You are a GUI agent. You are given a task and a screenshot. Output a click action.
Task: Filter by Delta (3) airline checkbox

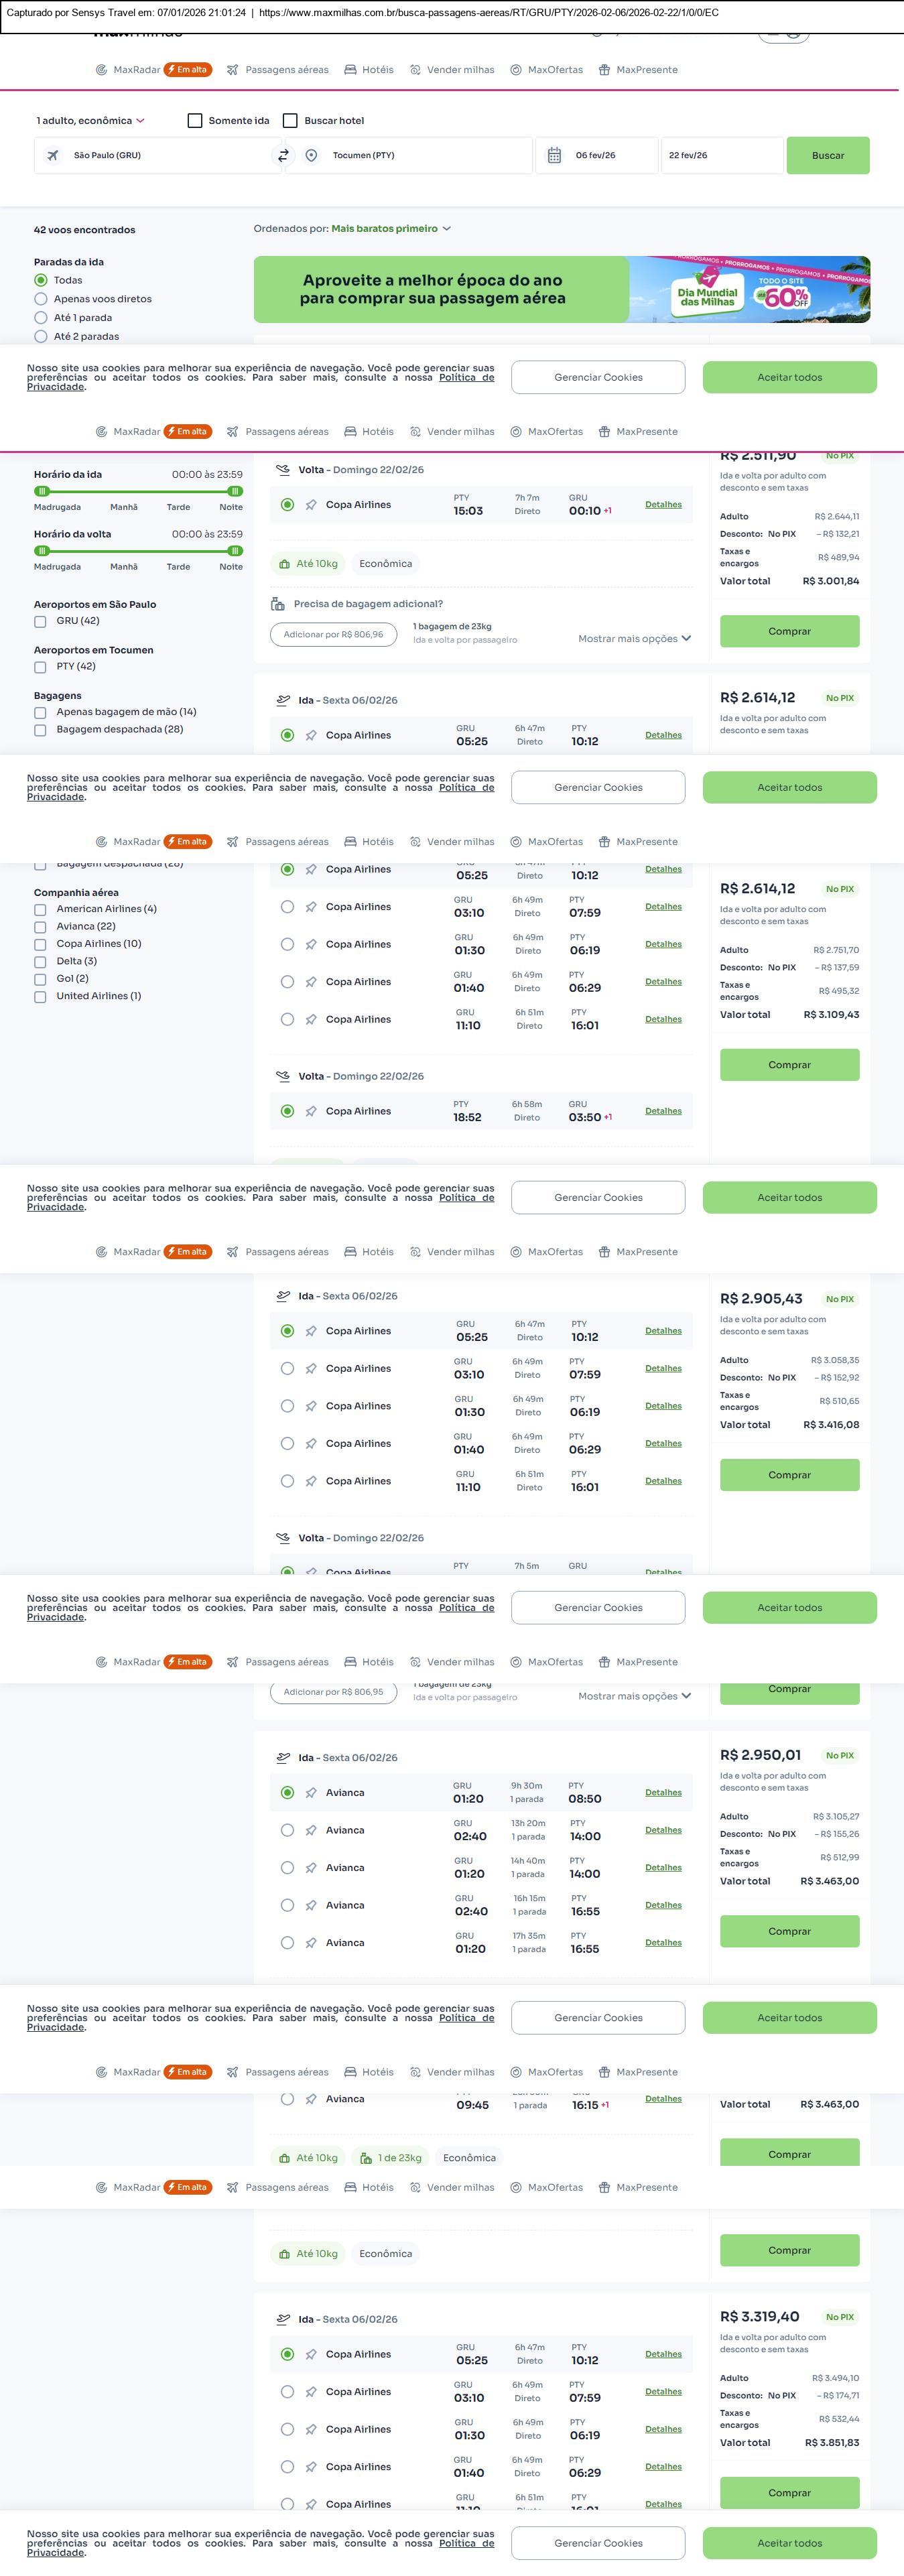coord(40,962)
